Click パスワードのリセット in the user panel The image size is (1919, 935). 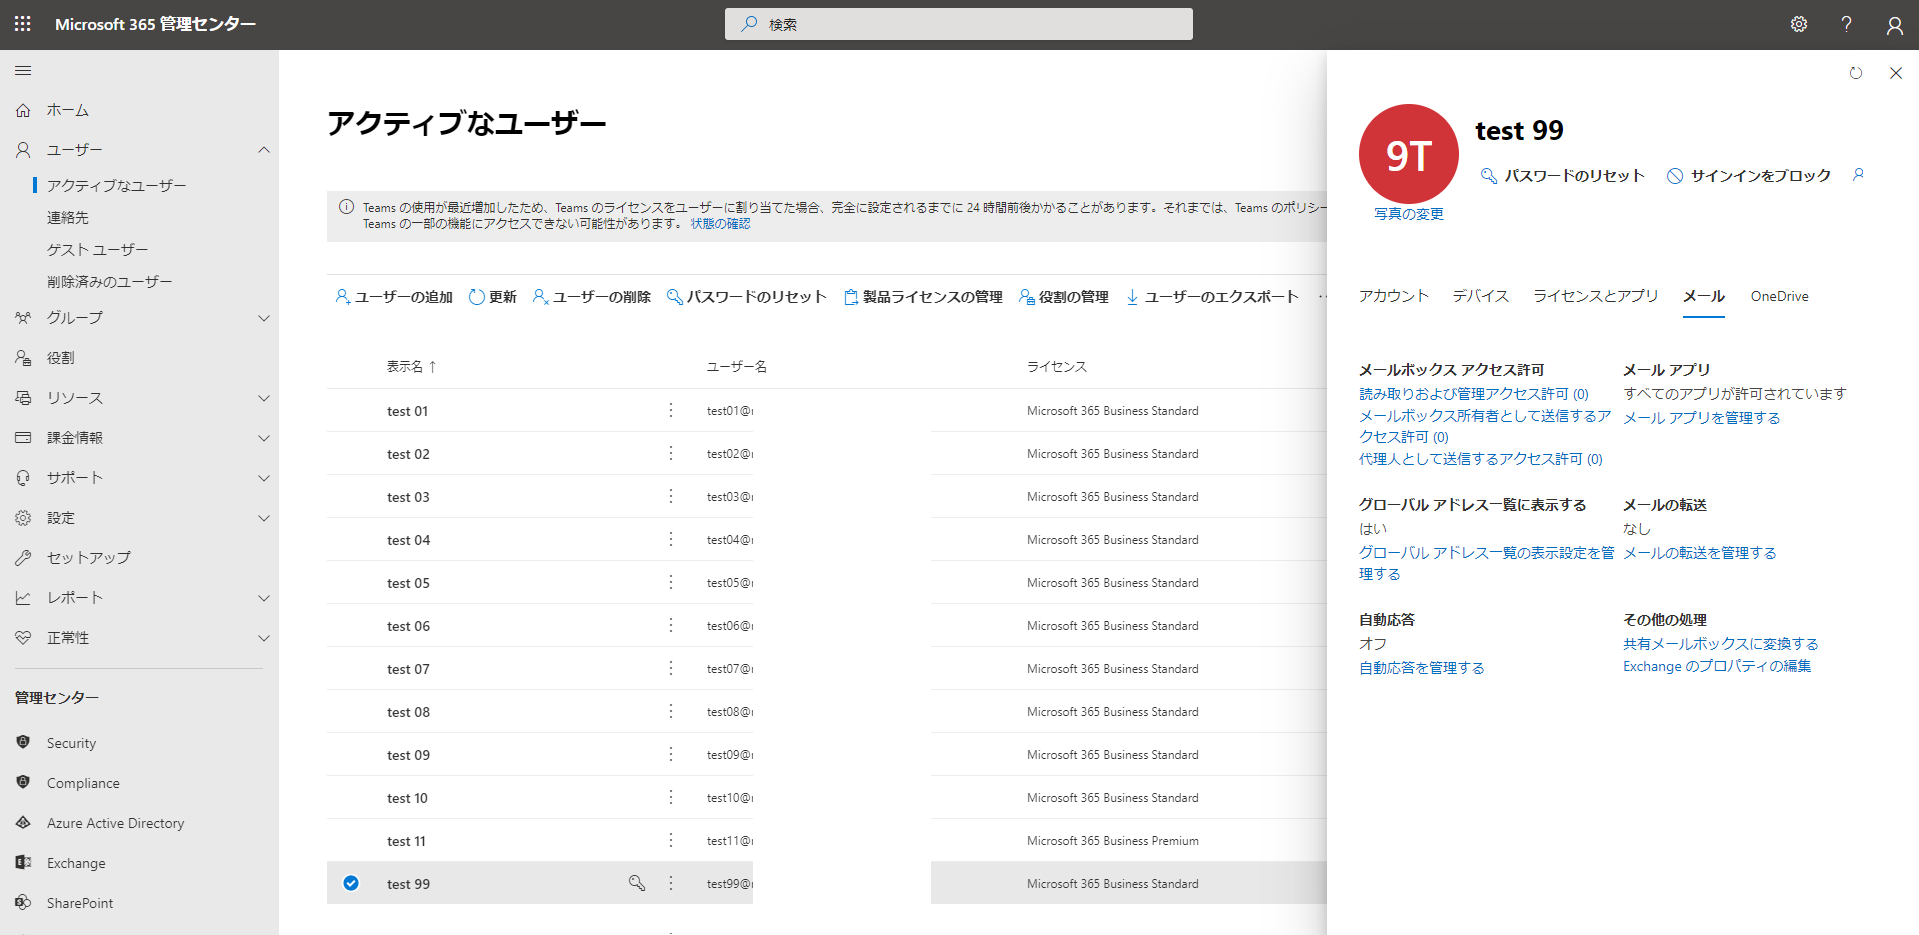pyautogui.click(x=1563, y=176)
